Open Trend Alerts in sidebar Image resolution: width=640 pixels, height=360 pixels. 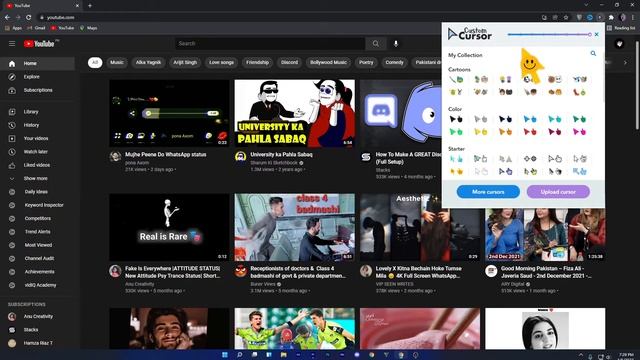coord(38,232)
